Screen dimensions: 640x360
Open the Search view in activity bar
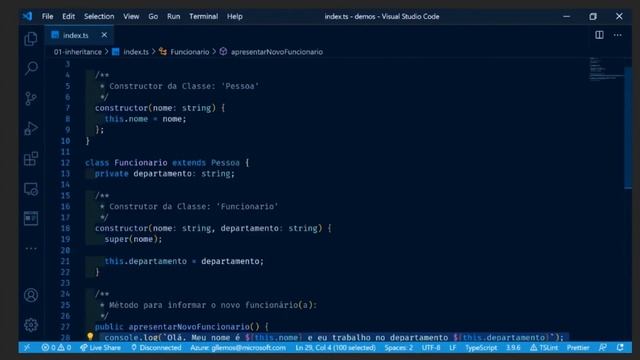(x=31, y=68)
